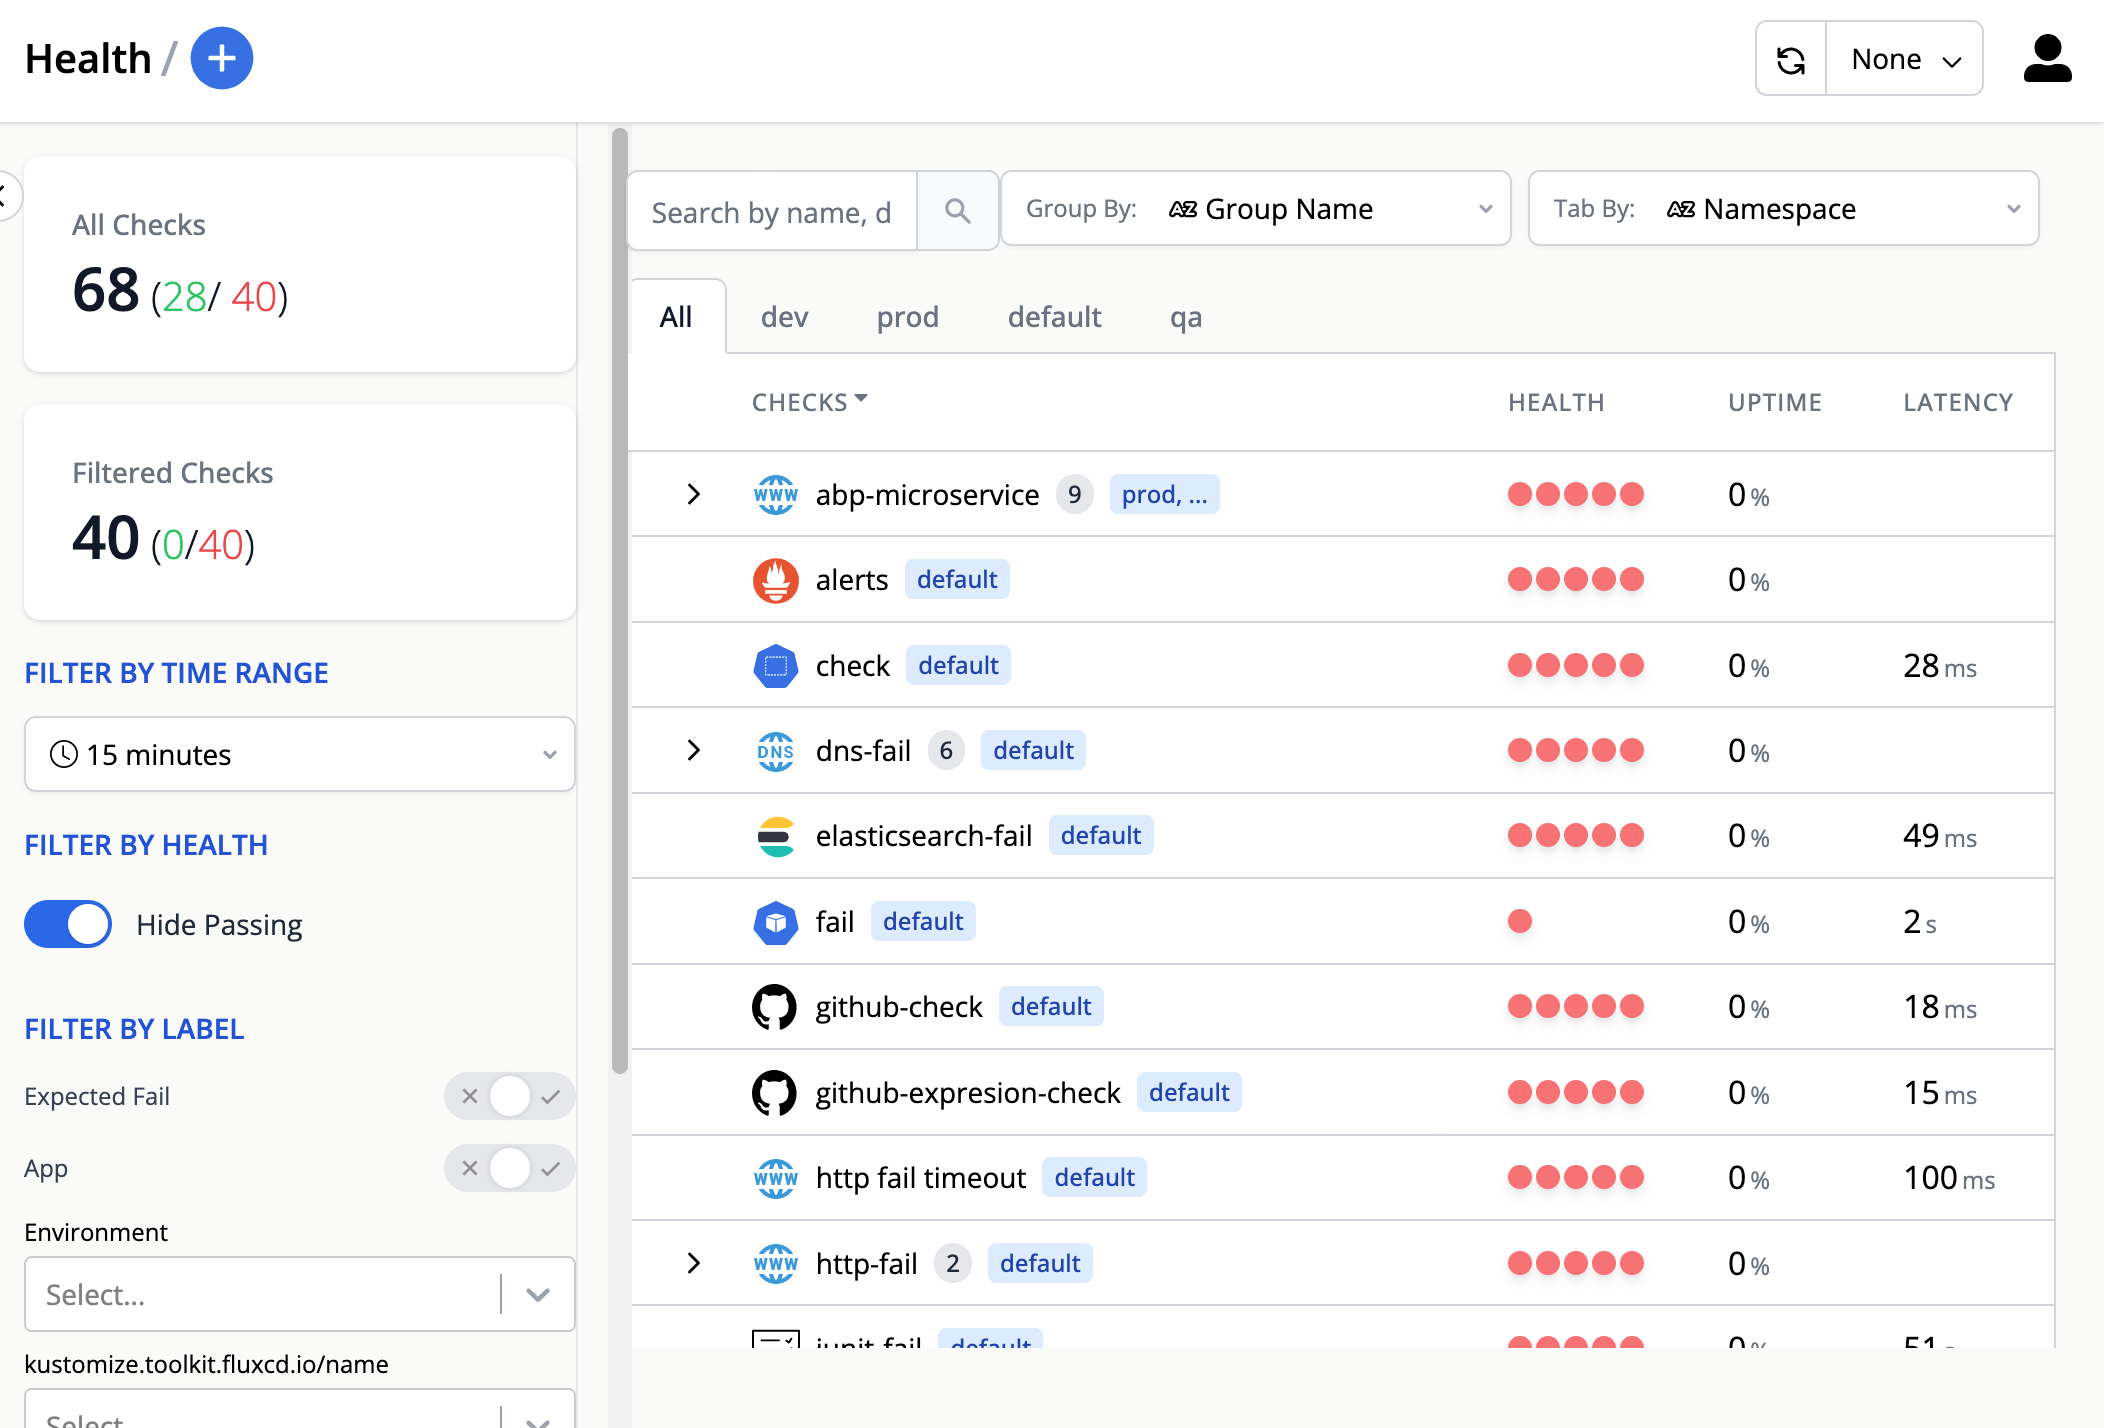Click the DNS icon for dns-fail
This screenshot has width=2104, height=1428.
point(775,751)
